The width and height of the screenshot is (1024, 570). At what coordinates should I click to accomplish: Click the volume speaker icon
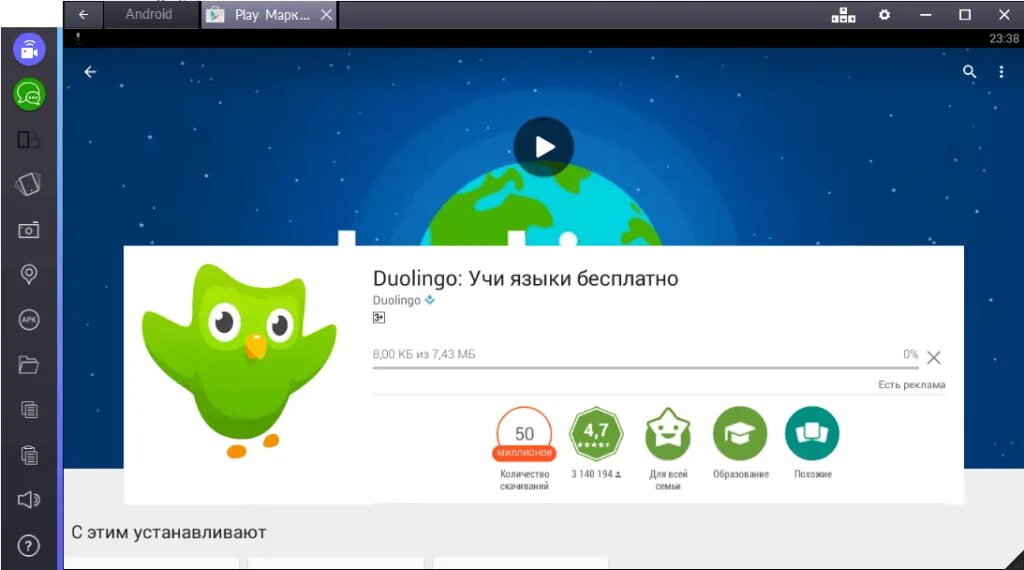[29, 500]
